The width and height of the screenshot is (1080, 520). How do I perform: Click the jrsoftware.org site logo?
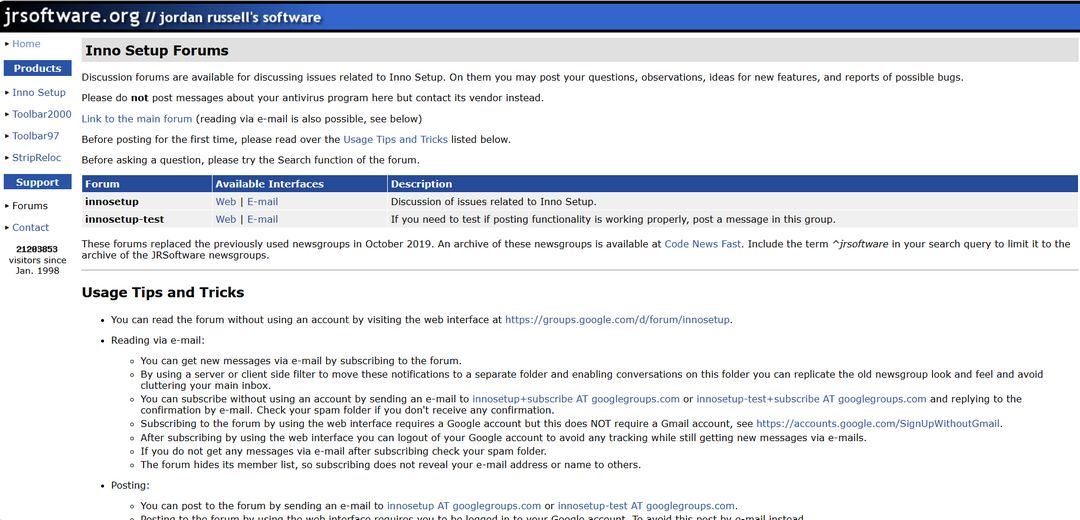(70, 16)
